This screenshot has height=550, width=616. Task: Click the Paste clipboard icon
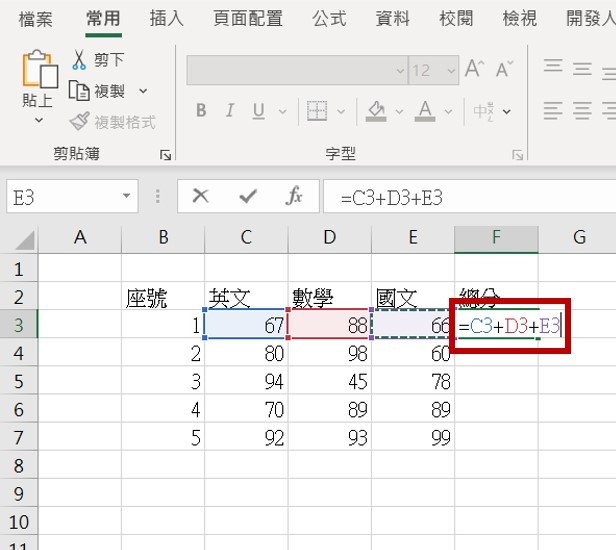pyautogui.click(x=40, y=69)
